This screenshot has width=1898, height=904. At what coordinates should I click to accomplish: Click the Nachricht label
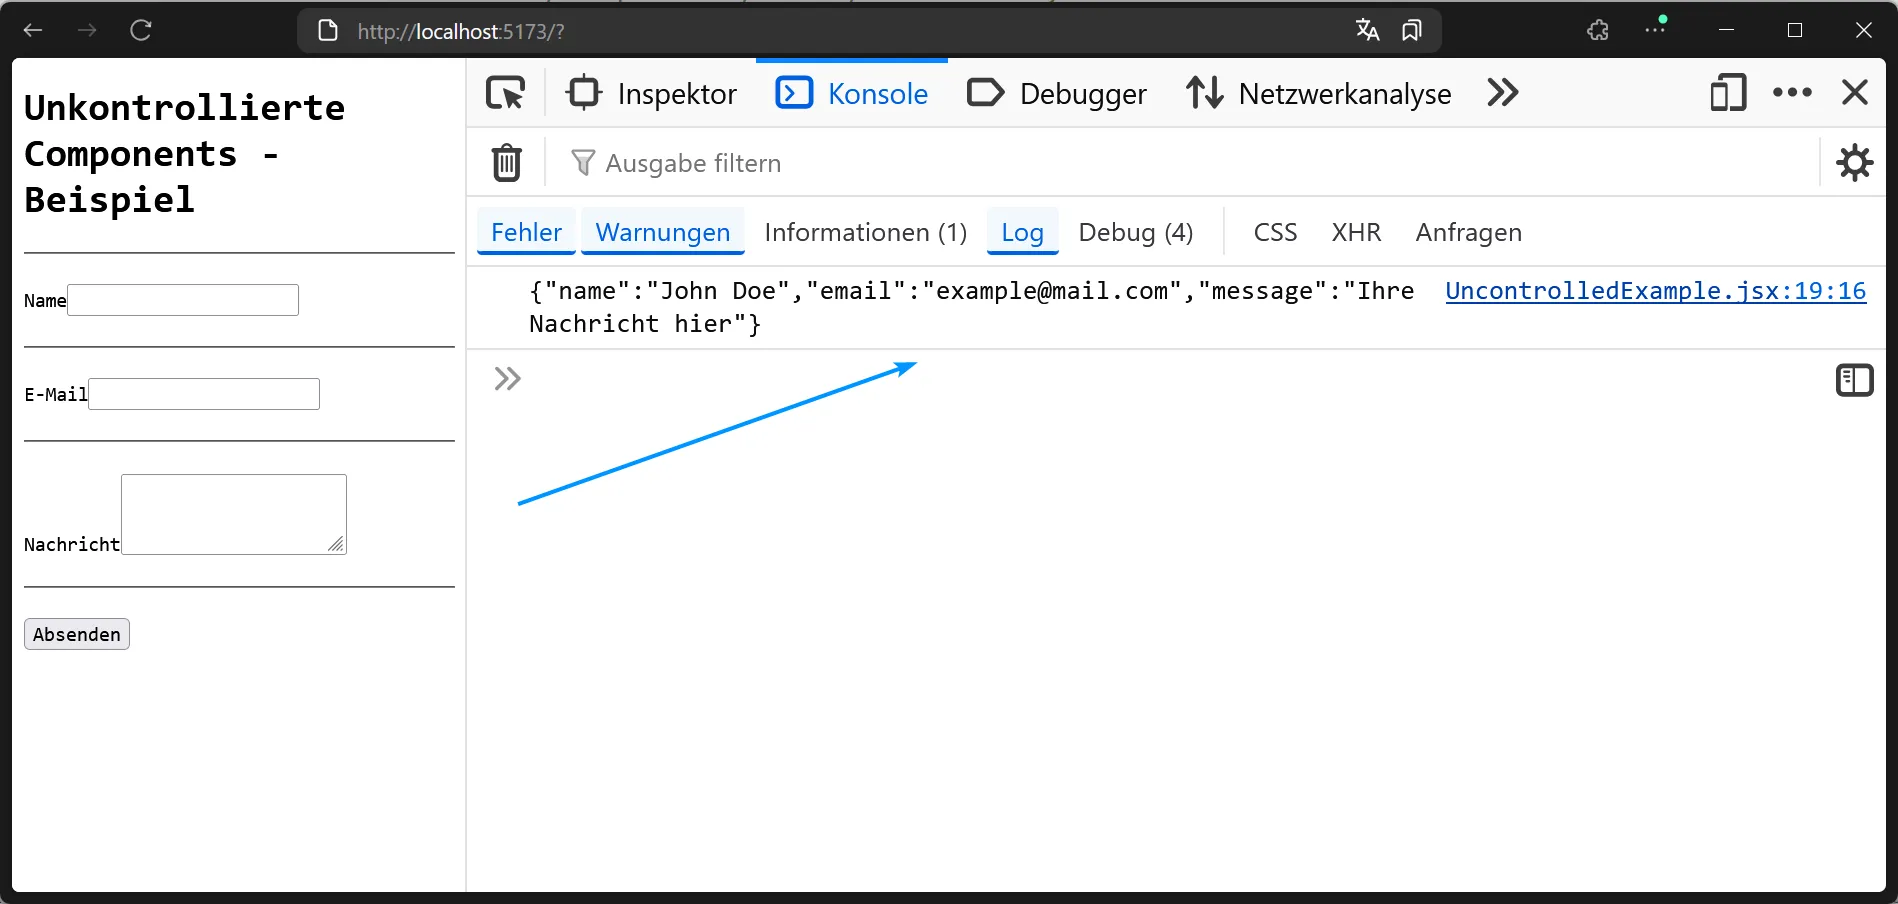(72, 545)
